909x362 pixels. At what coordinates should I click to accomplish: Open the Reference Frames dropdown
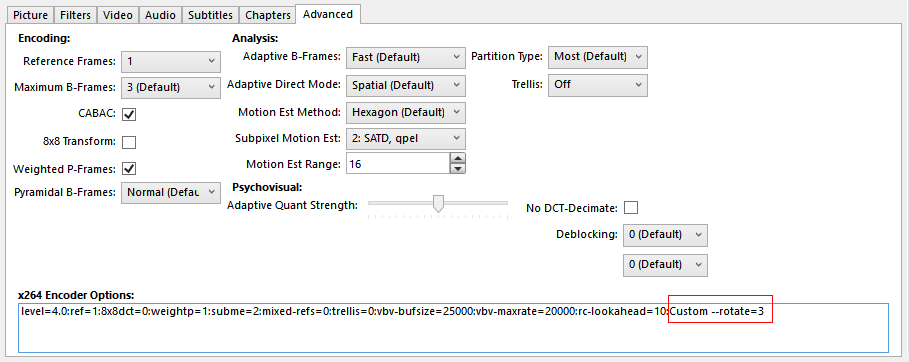(x=170, y=61)
